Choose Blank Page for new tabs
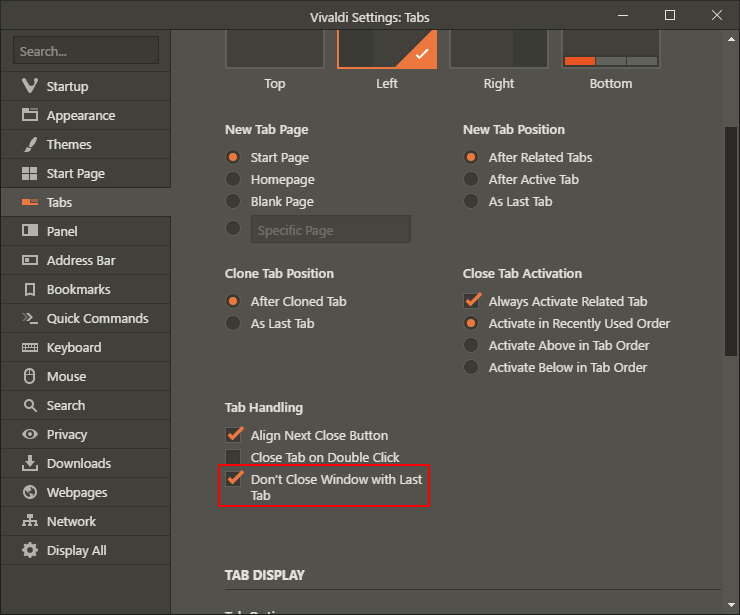 click(x=233, y=202)
